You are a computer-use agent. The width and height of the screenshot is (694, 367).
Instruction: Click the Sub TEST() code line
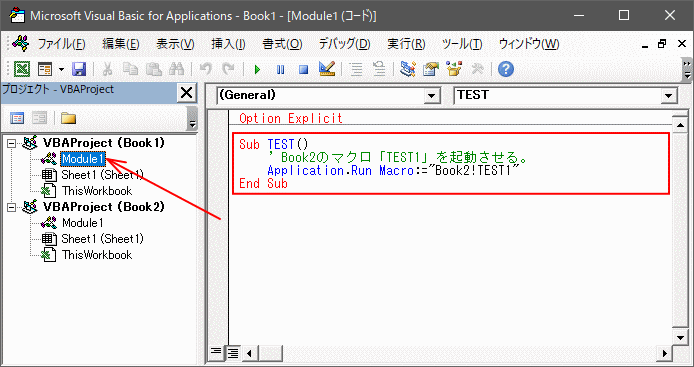[x=274, y=144]
